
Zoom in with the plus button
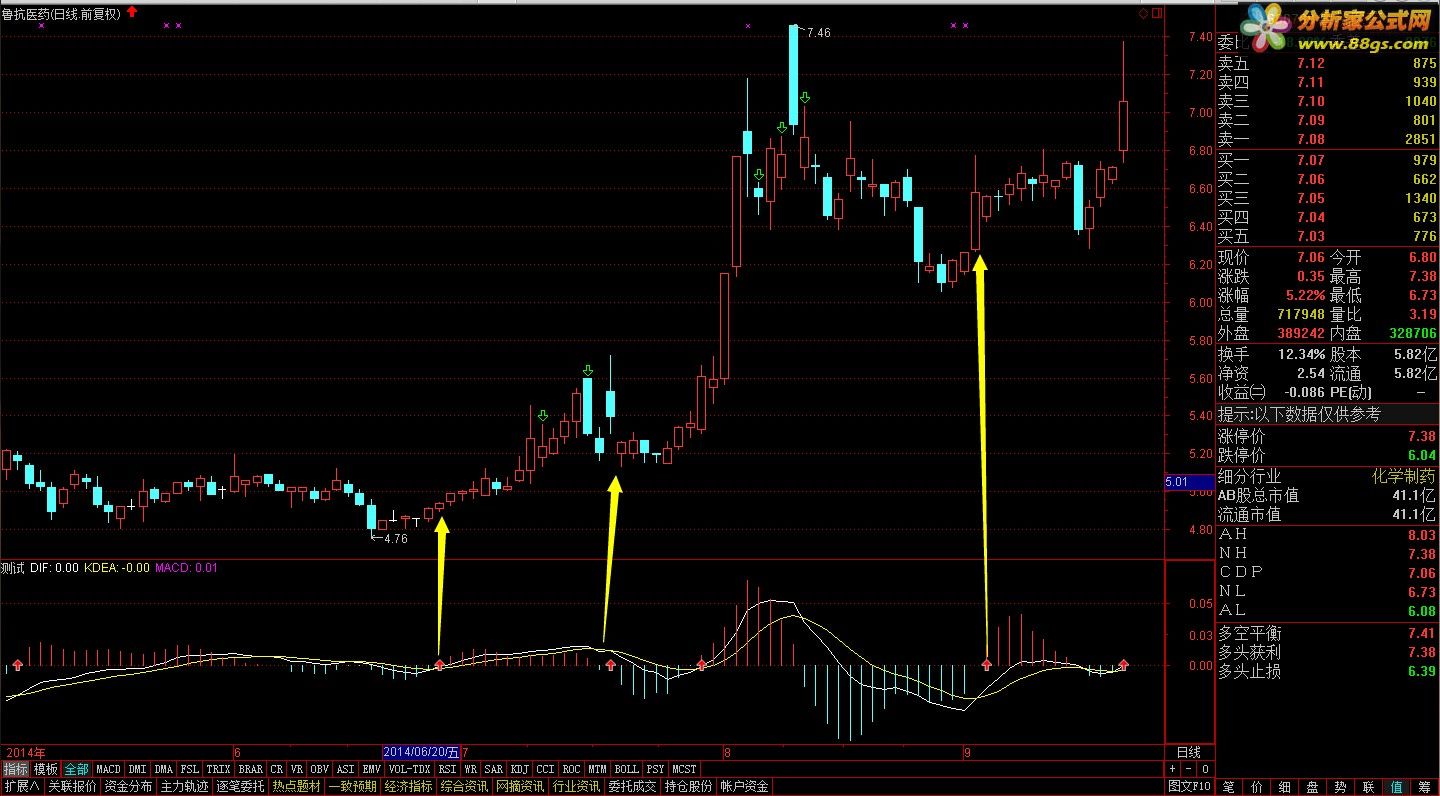coord(1173,769)
